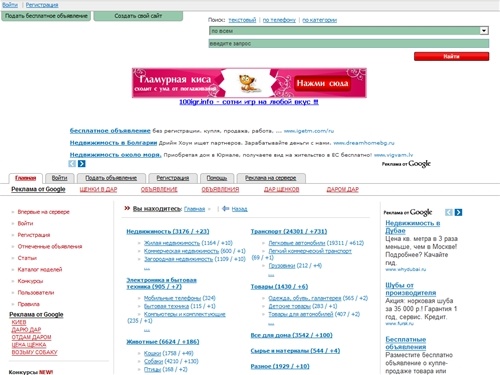Click the КИЕВ ad link in sidebar
500x375 pixels.
[x=19, y=322]
